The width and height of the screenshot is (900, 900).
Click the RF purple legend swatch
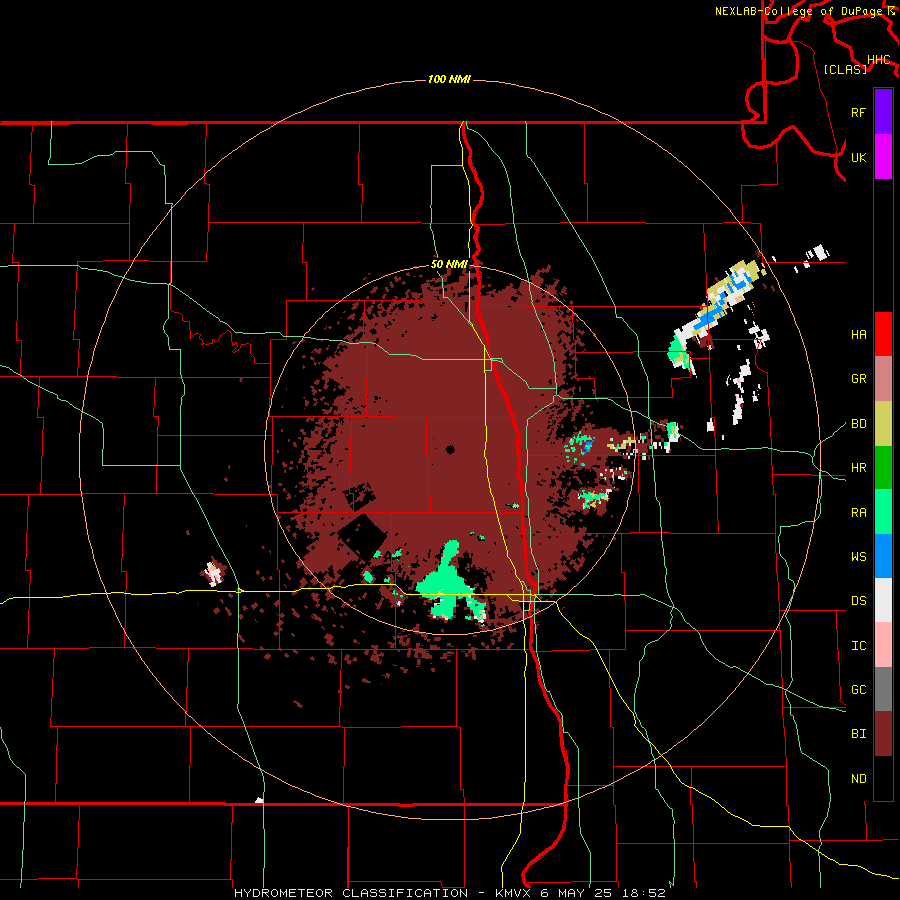883,112
